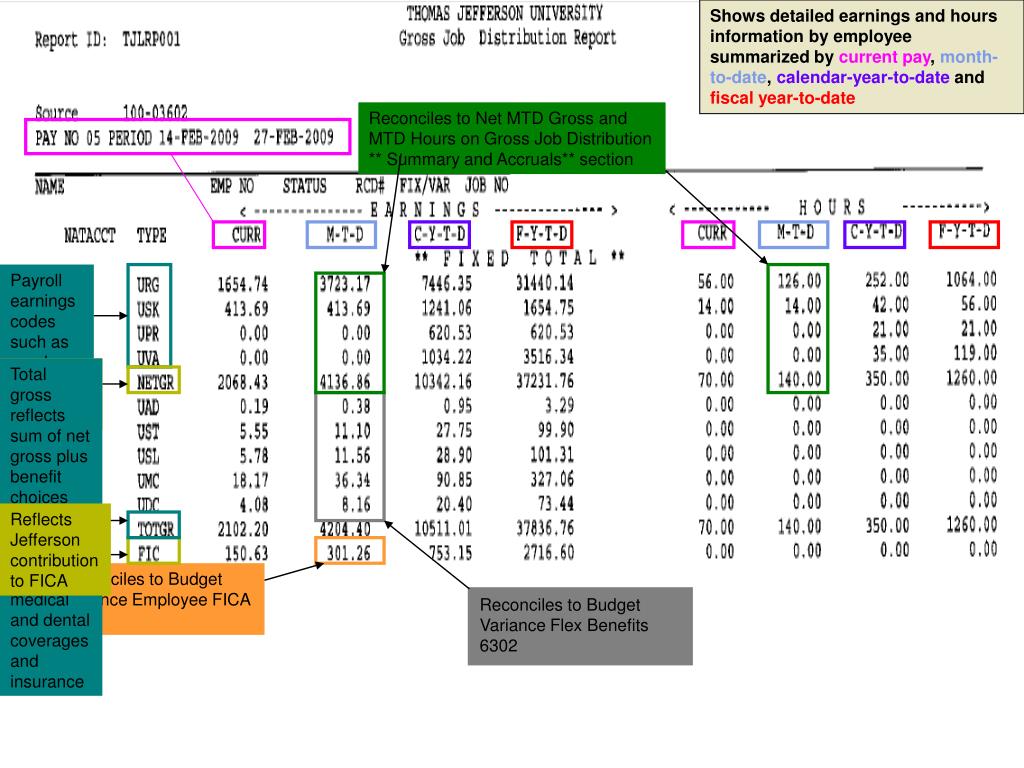Click the F-Y-T-D hours value 1064.00

coord(971,280)
